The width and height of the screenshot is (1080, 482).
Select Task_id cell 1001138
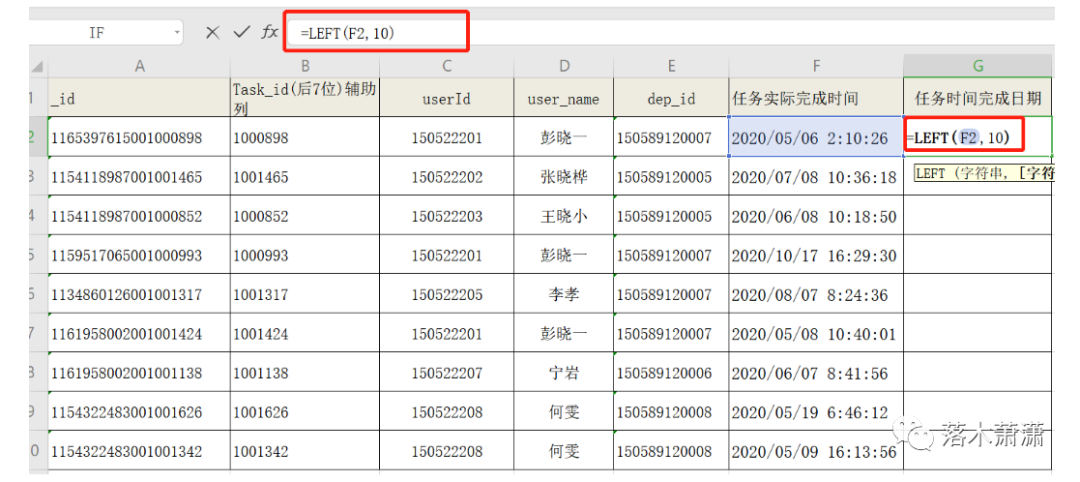point(305,373)
